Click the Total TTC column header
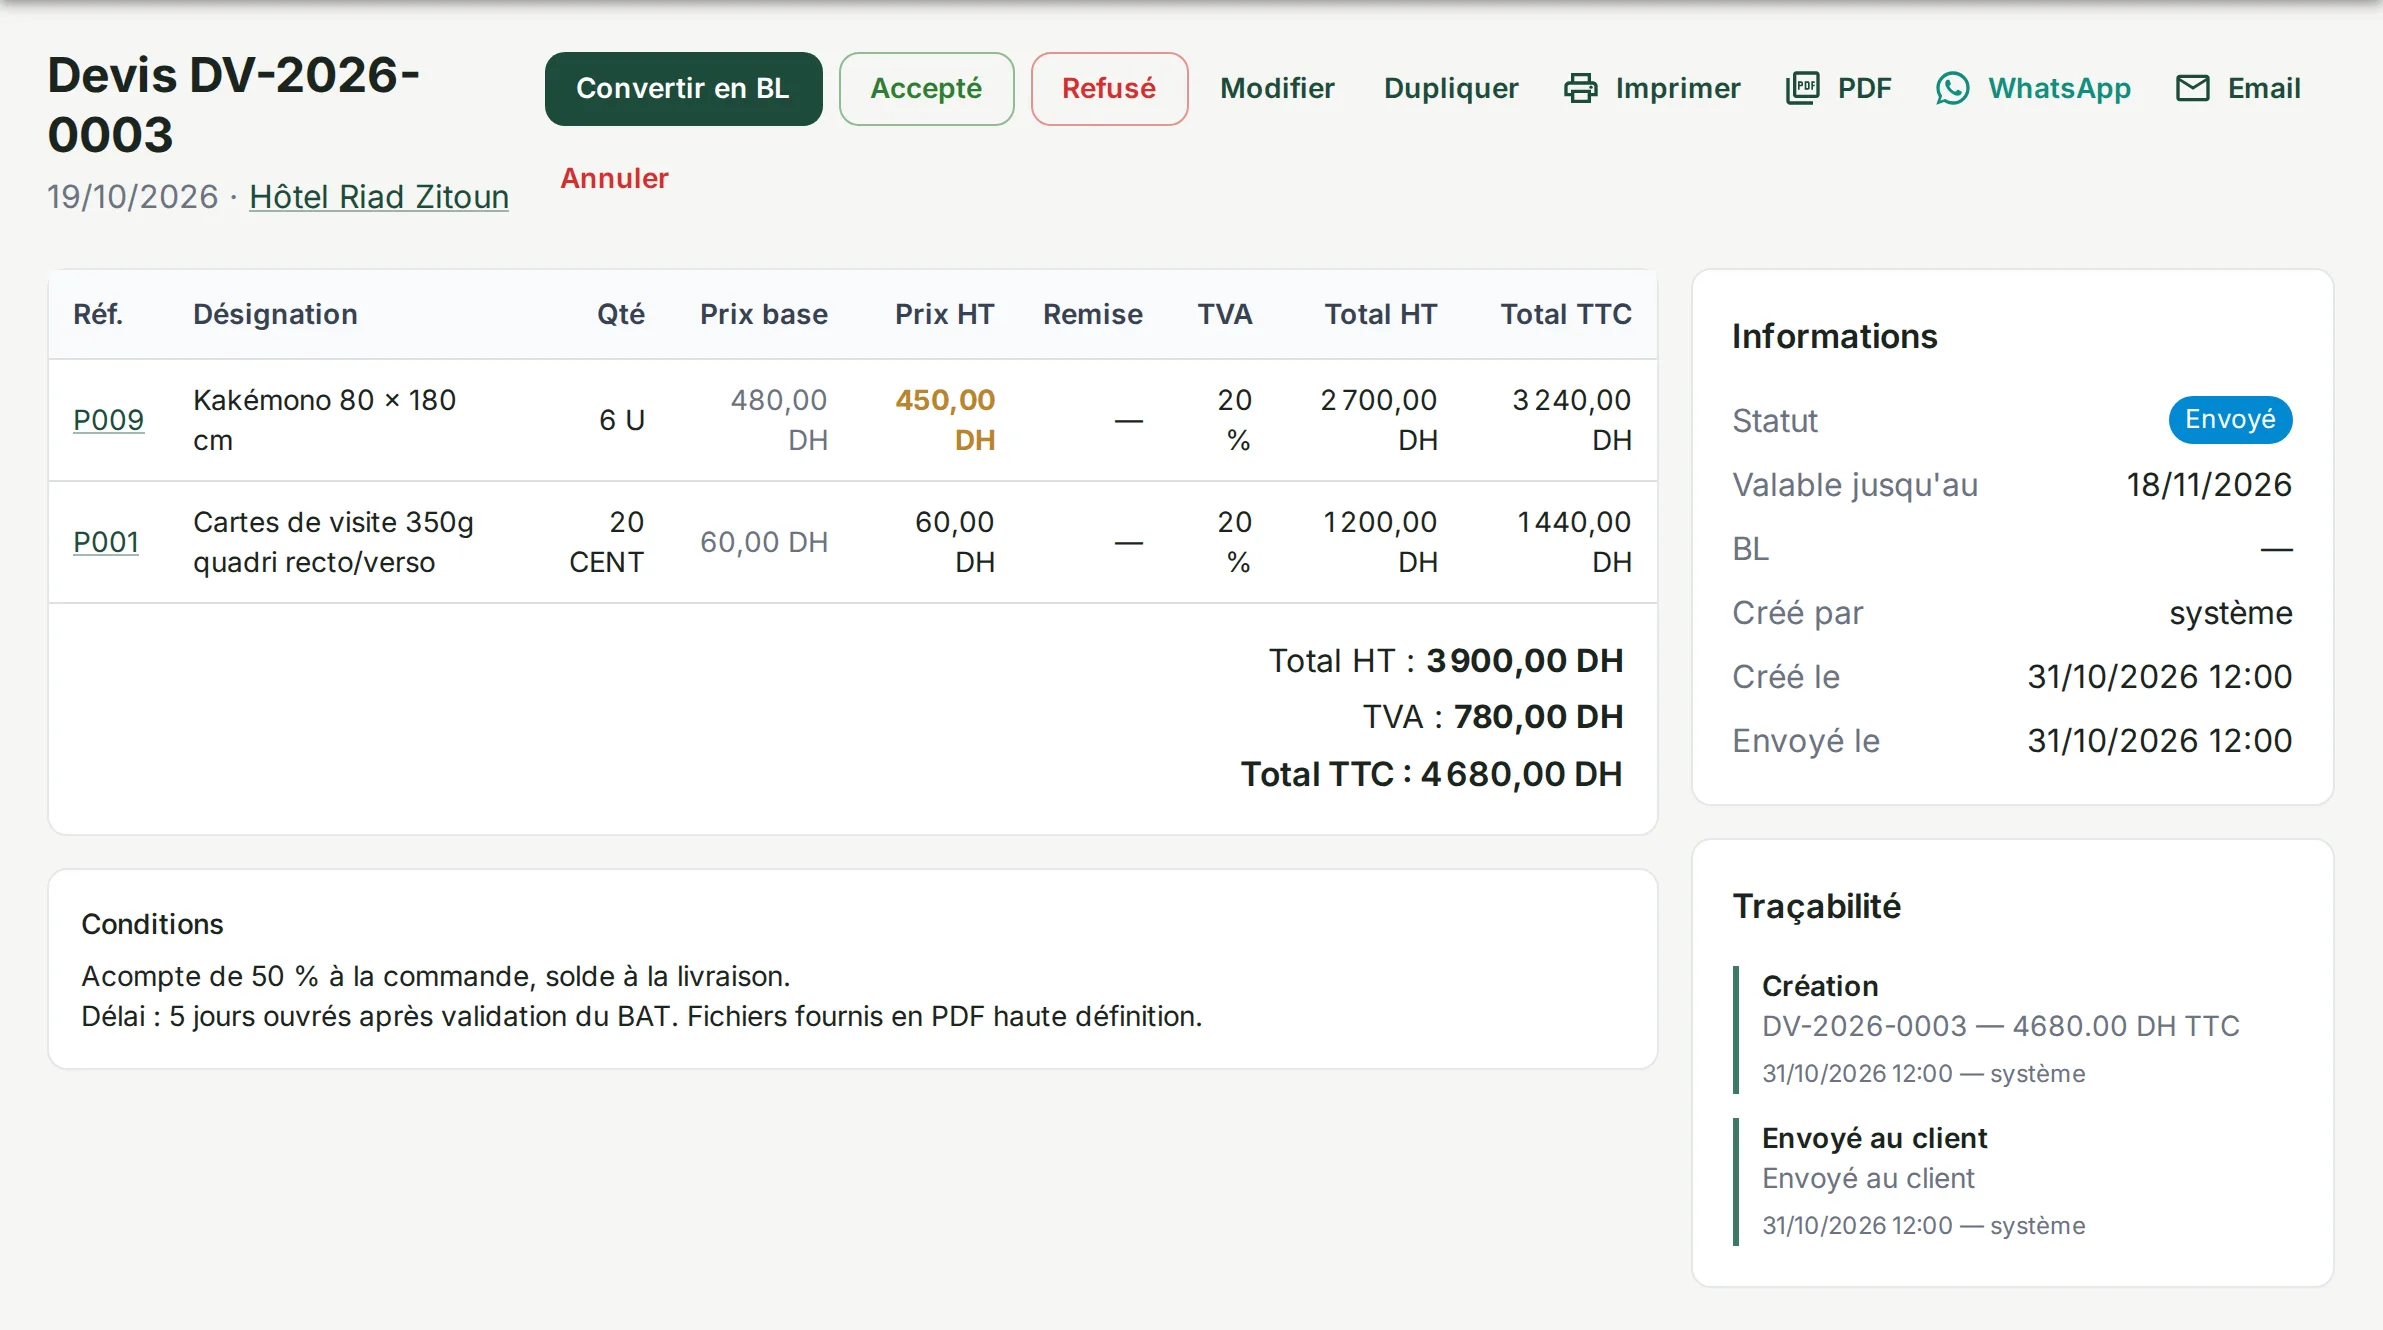 pos(1566,314)
